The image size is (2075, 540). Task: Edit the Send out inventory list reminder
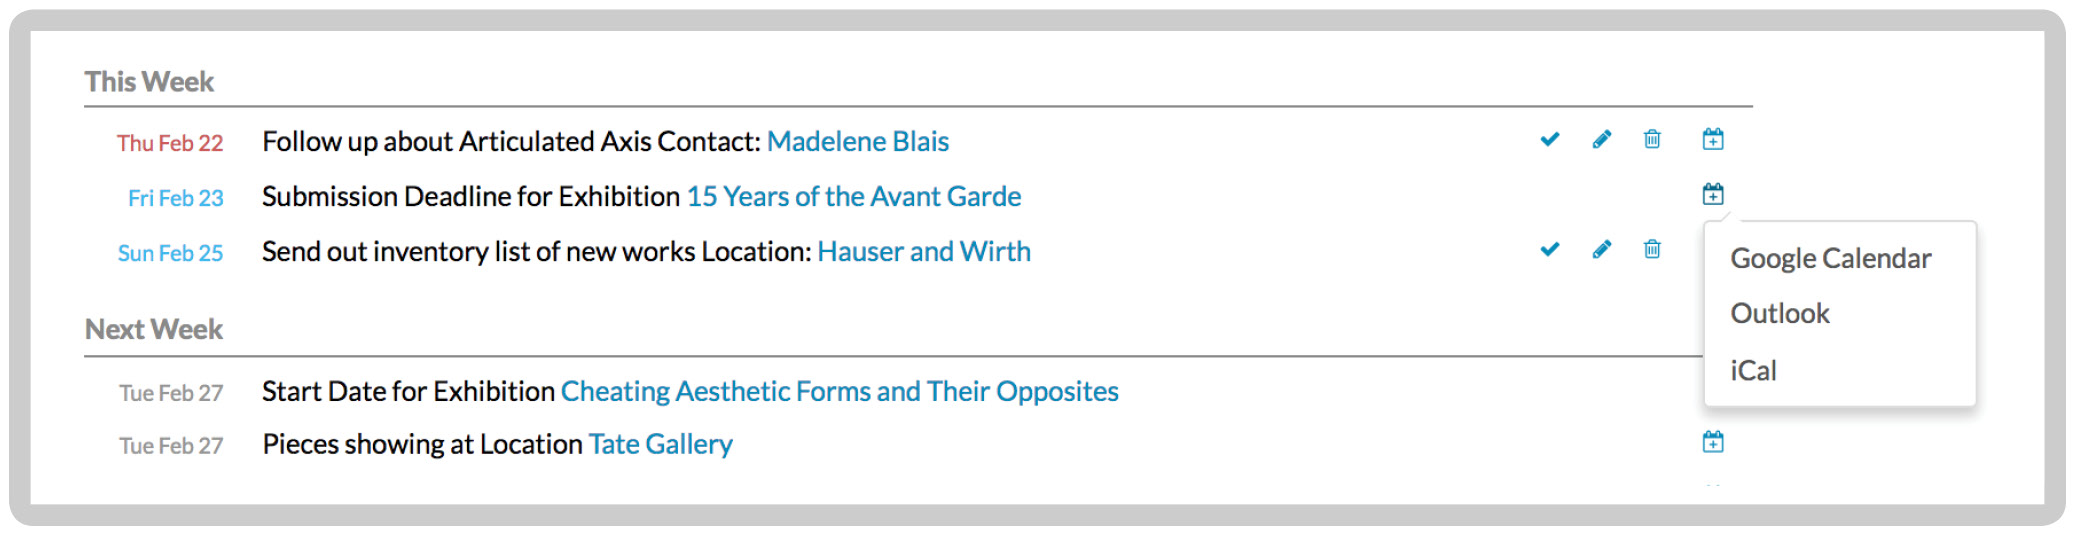(1602, 249)
